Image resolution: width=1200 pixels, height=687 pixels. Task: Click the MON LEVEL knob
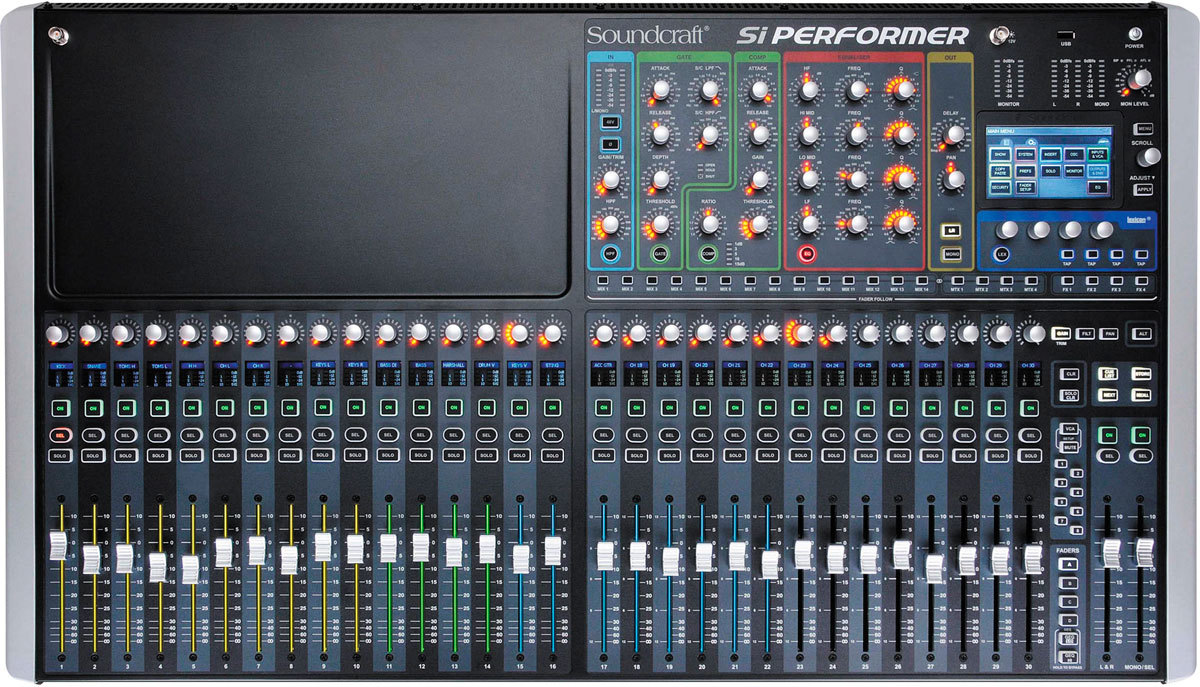[1142, 79]
